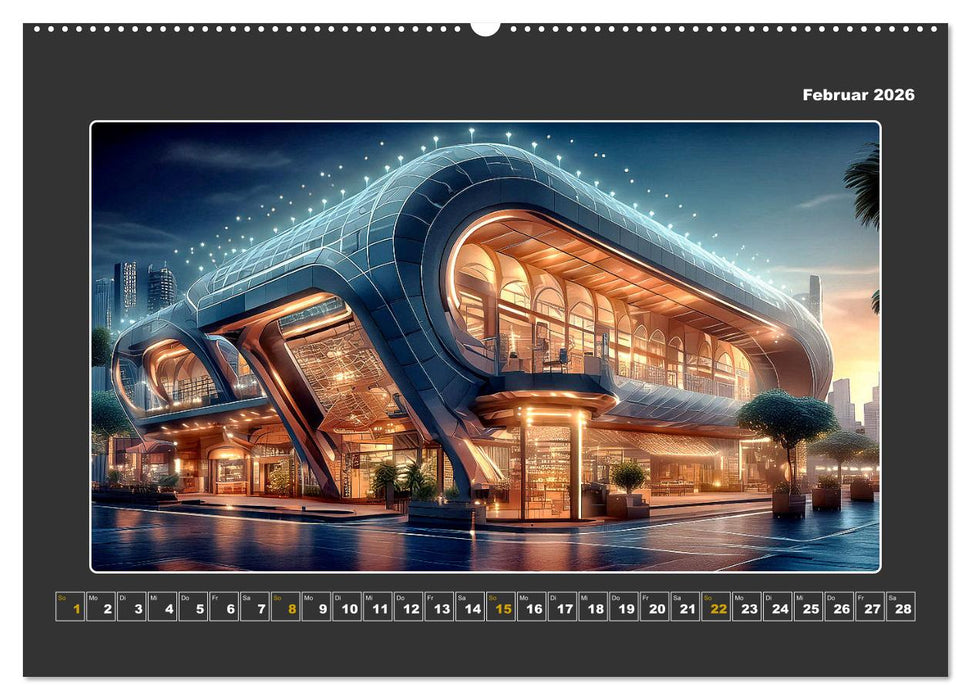This screenshot has height=700, width=971.
Task: Select the Do label above date 5
Action: [183, 596]
